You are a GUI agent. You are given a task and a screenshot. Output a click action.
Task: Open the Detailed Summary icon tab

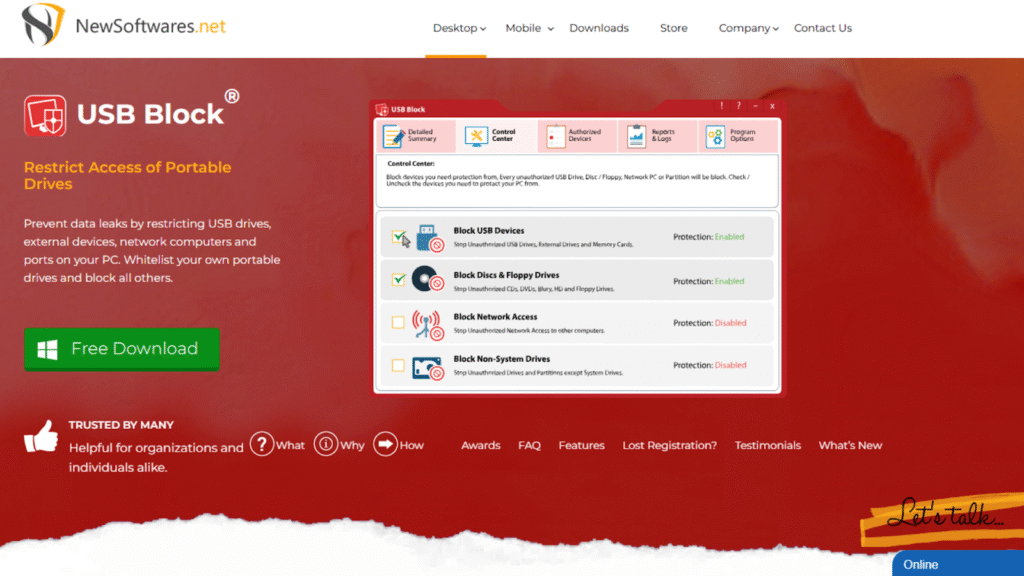394,136
